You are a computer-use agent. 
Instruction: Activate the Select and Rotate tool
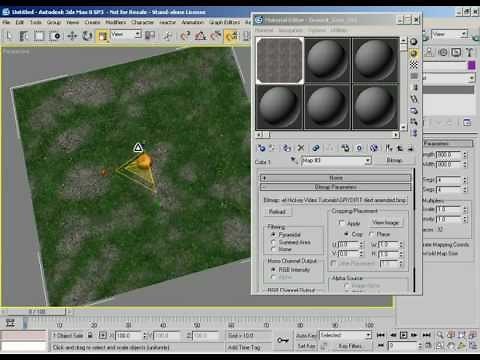(x=87, y=35)
